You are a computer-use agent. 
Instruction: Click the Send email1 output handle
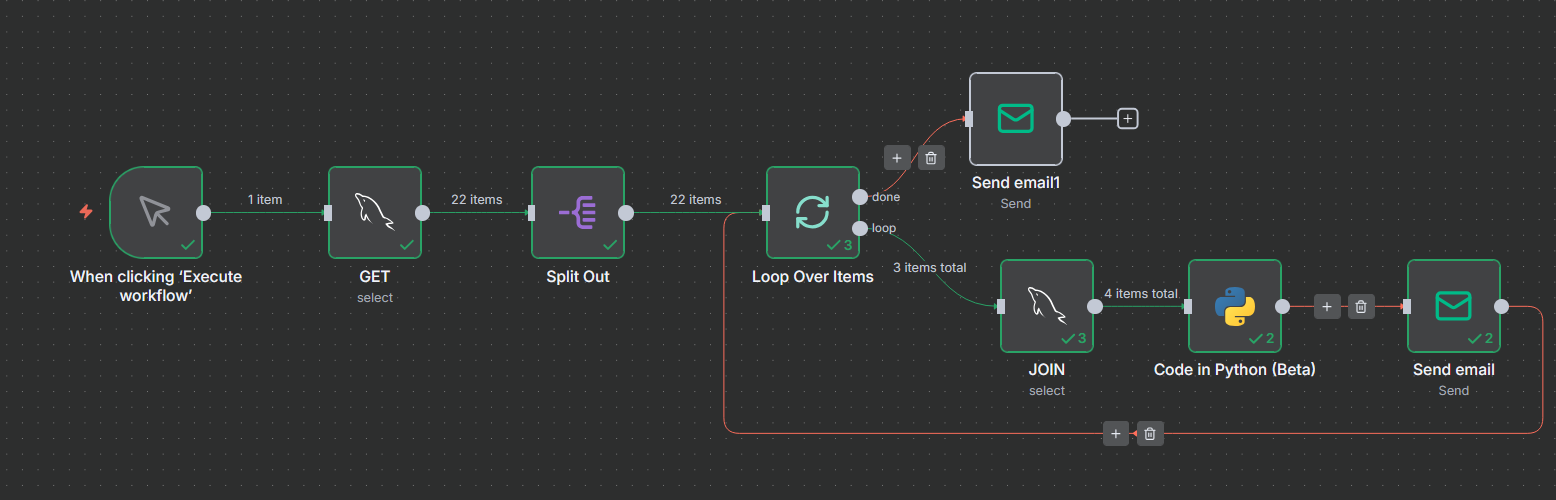[x=1064, y=119]
